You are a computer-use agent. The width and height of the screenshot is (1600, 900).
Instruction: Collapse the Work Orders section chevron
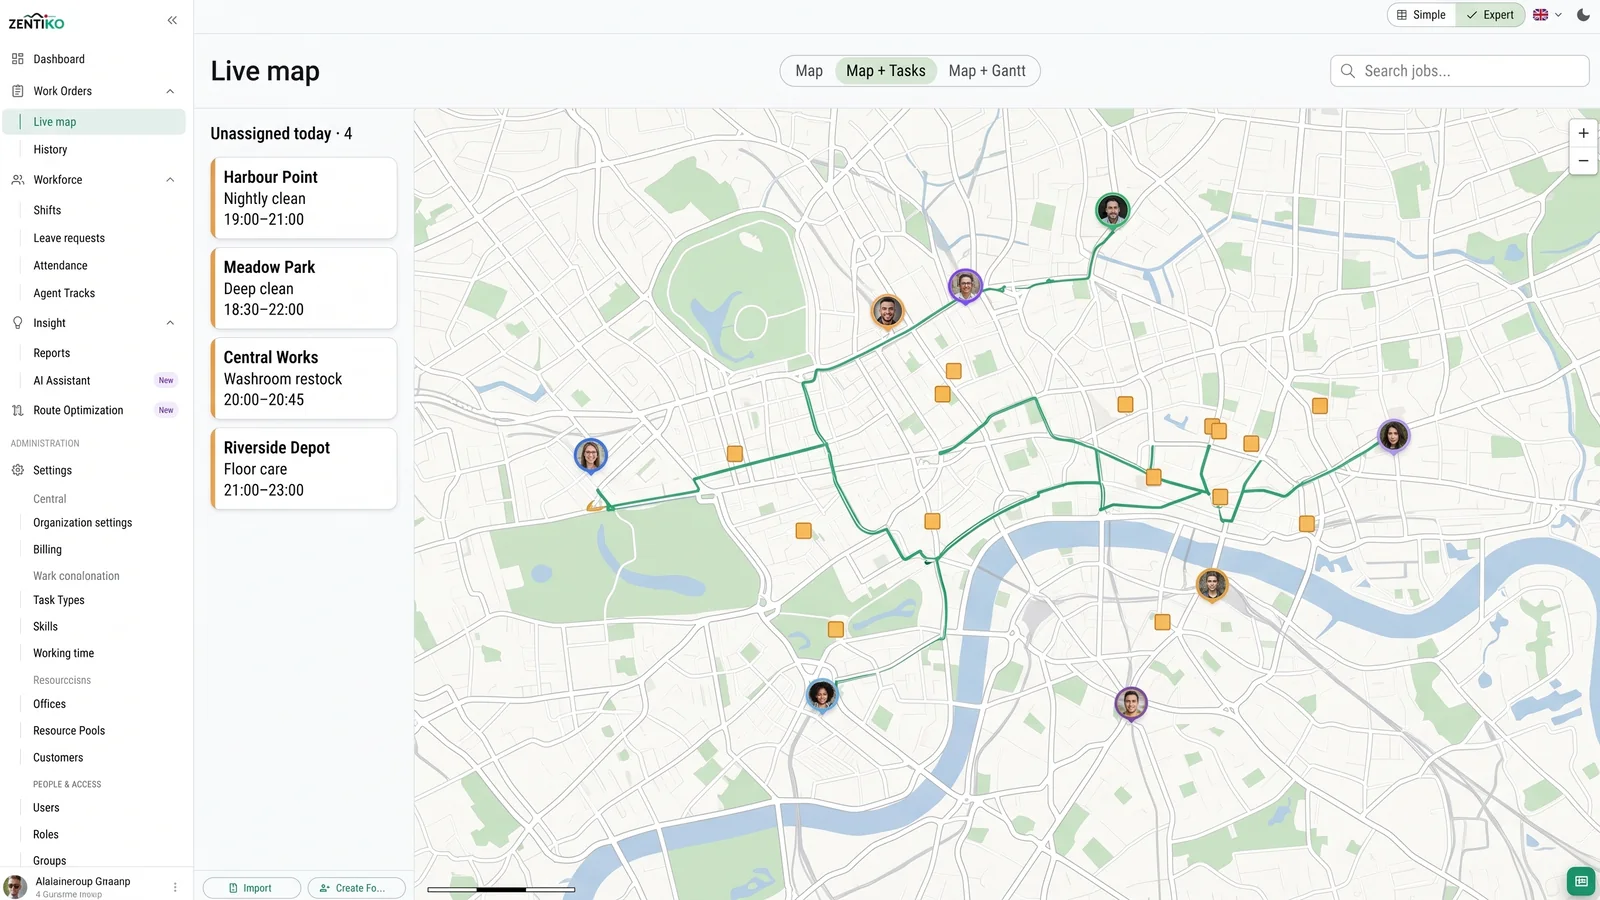pos(170,91)
